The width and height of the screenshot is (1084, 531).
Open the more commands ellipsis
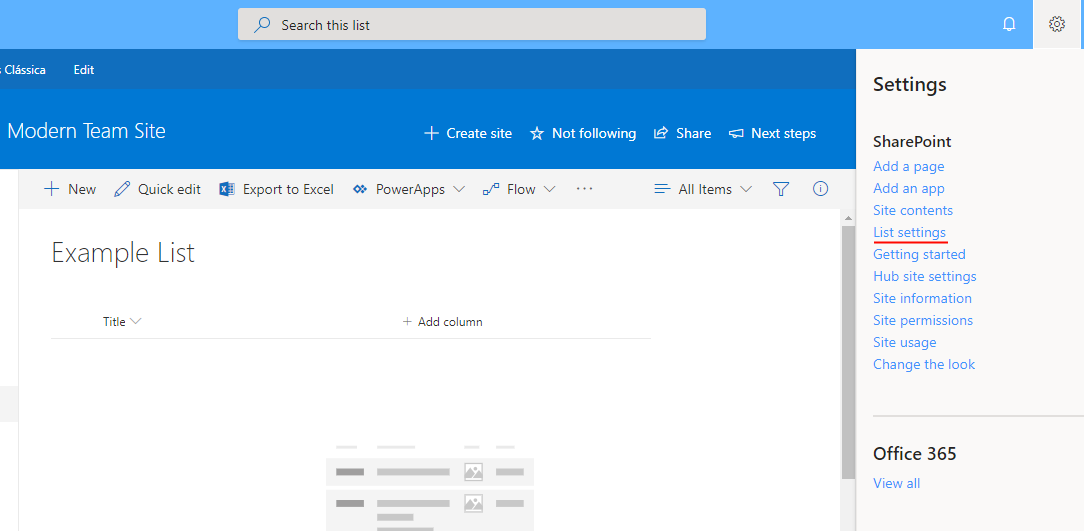pyautogui.click(x=585, y=188)
